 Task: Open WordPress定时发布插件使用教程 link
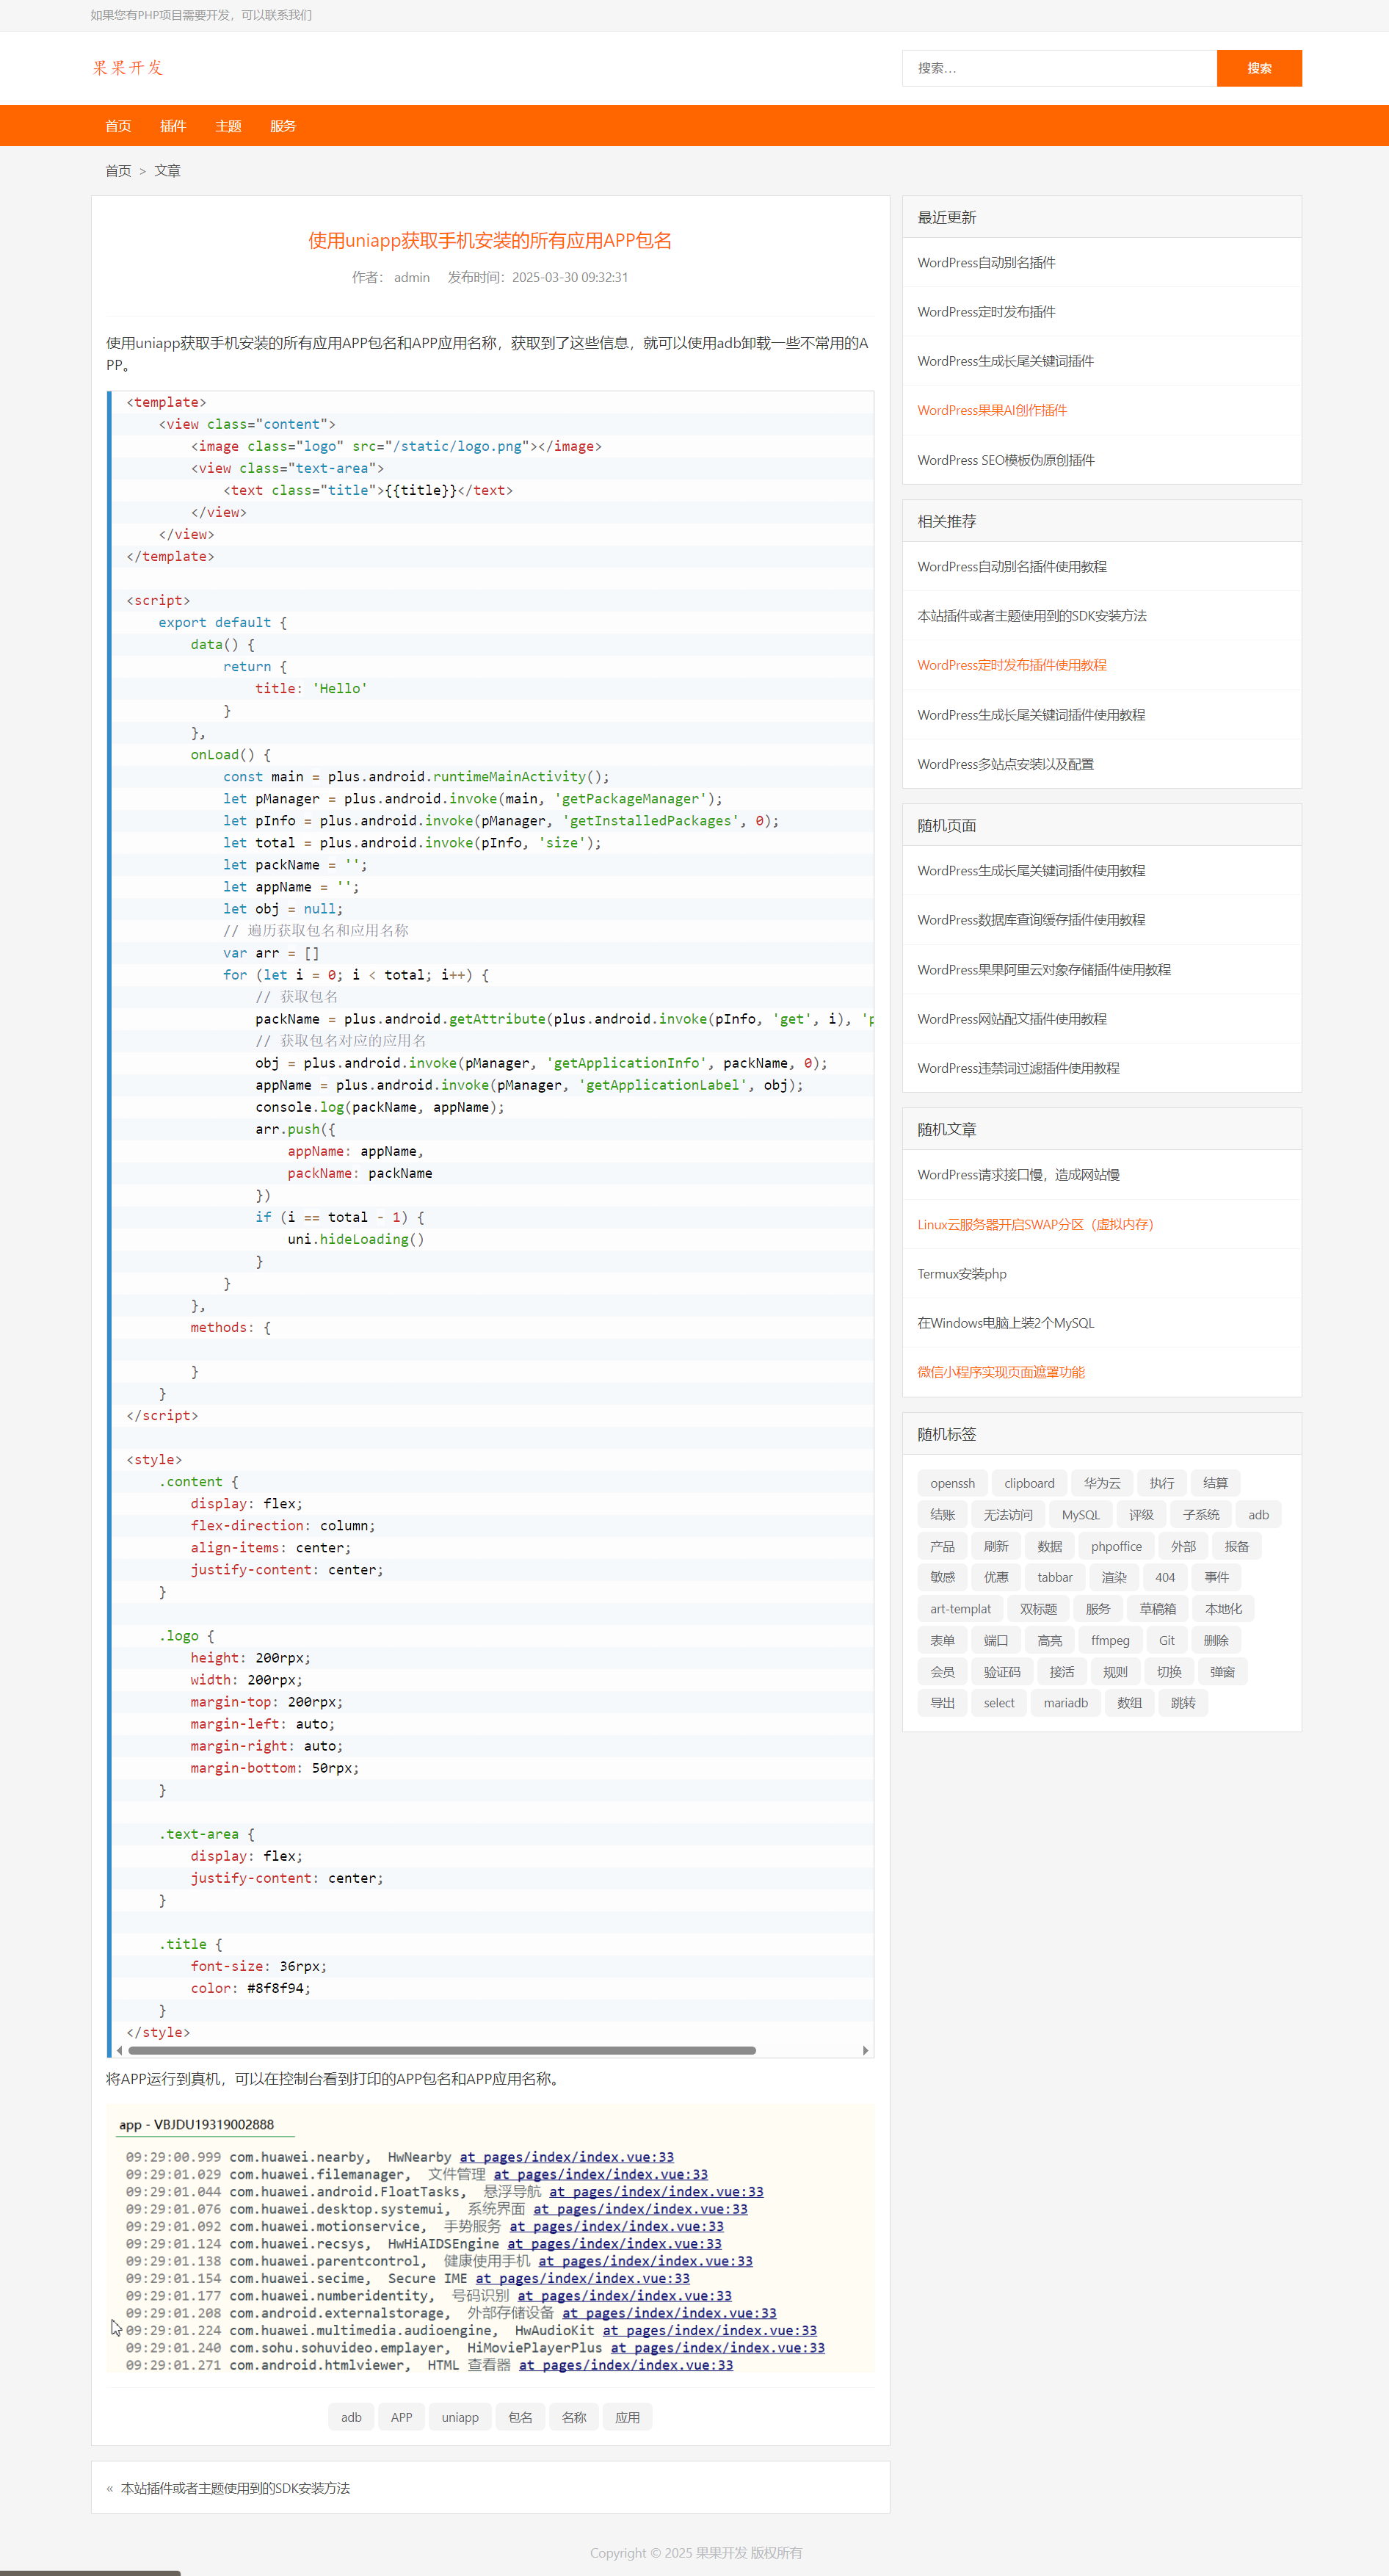click(1012, 665)
